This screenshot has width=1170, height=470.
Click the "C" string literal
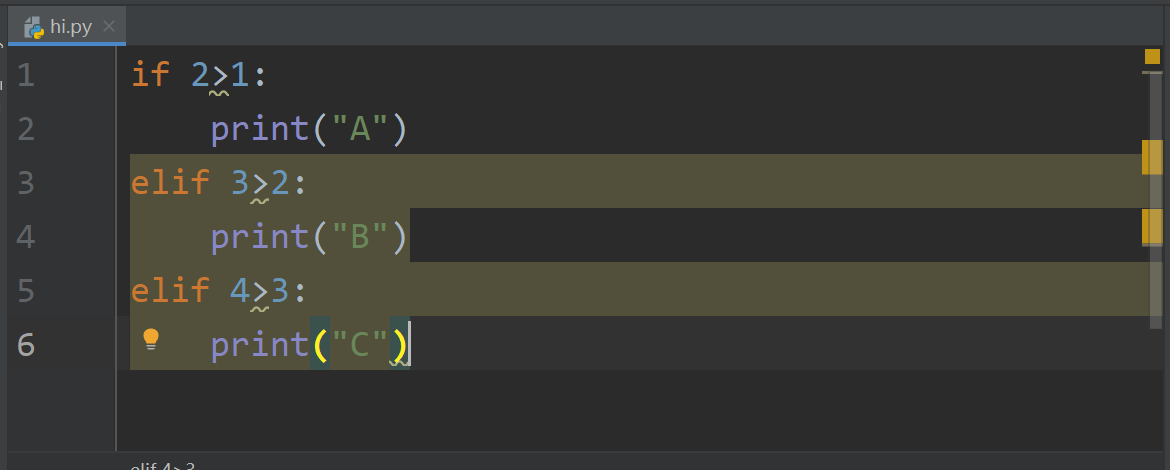pos(360,345)
